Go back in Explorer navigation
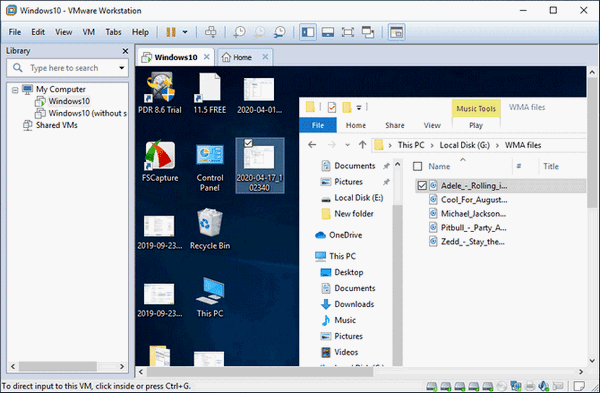This screenshot has height=393, width=600. click(x=312, y=145)
